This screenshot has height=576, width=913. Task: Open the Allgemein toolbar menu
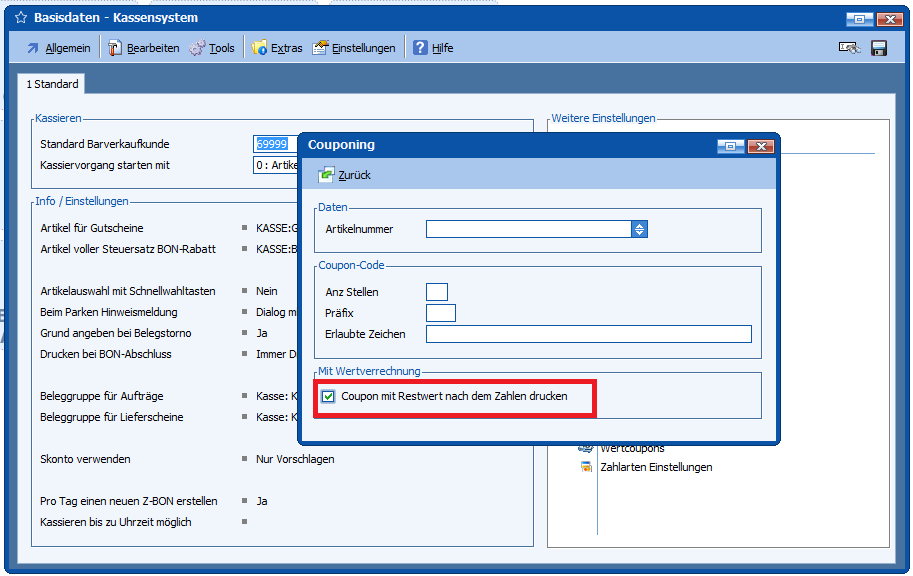[58, 48]
